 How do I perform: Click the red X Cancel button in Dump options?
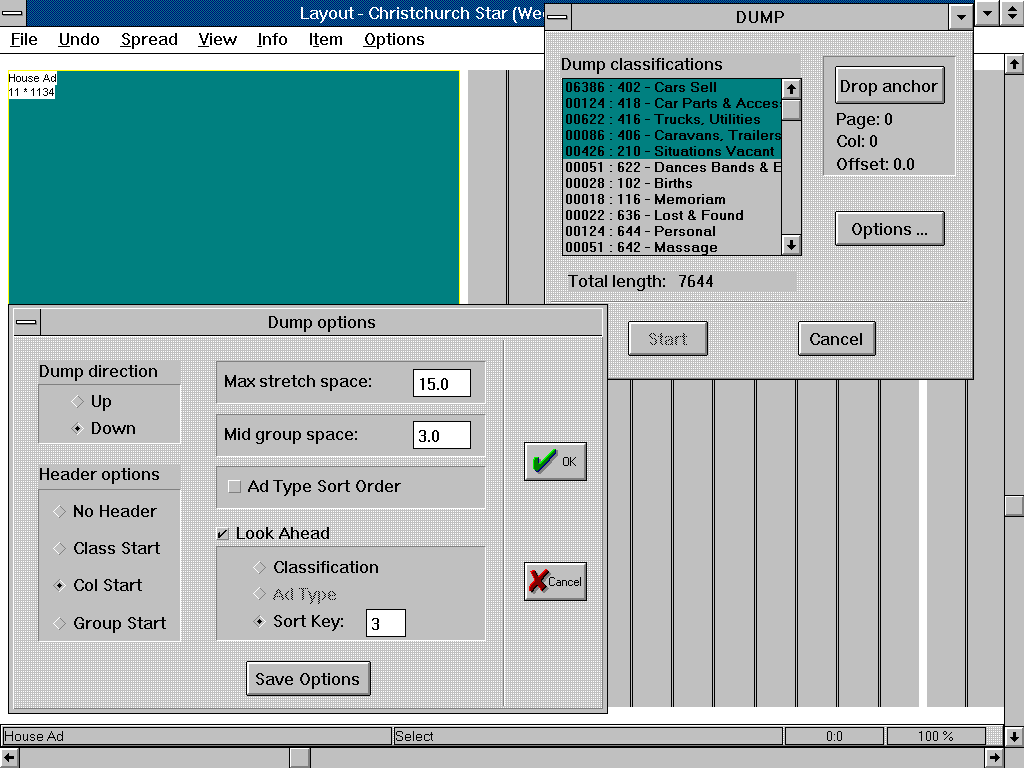[x=555, y=581]
